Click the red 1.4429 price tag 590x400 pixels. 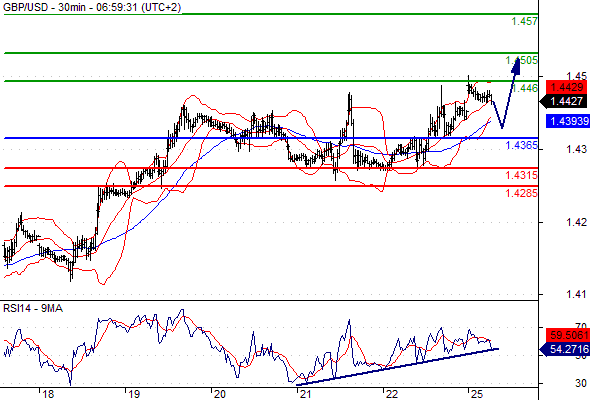click(567, 88)
